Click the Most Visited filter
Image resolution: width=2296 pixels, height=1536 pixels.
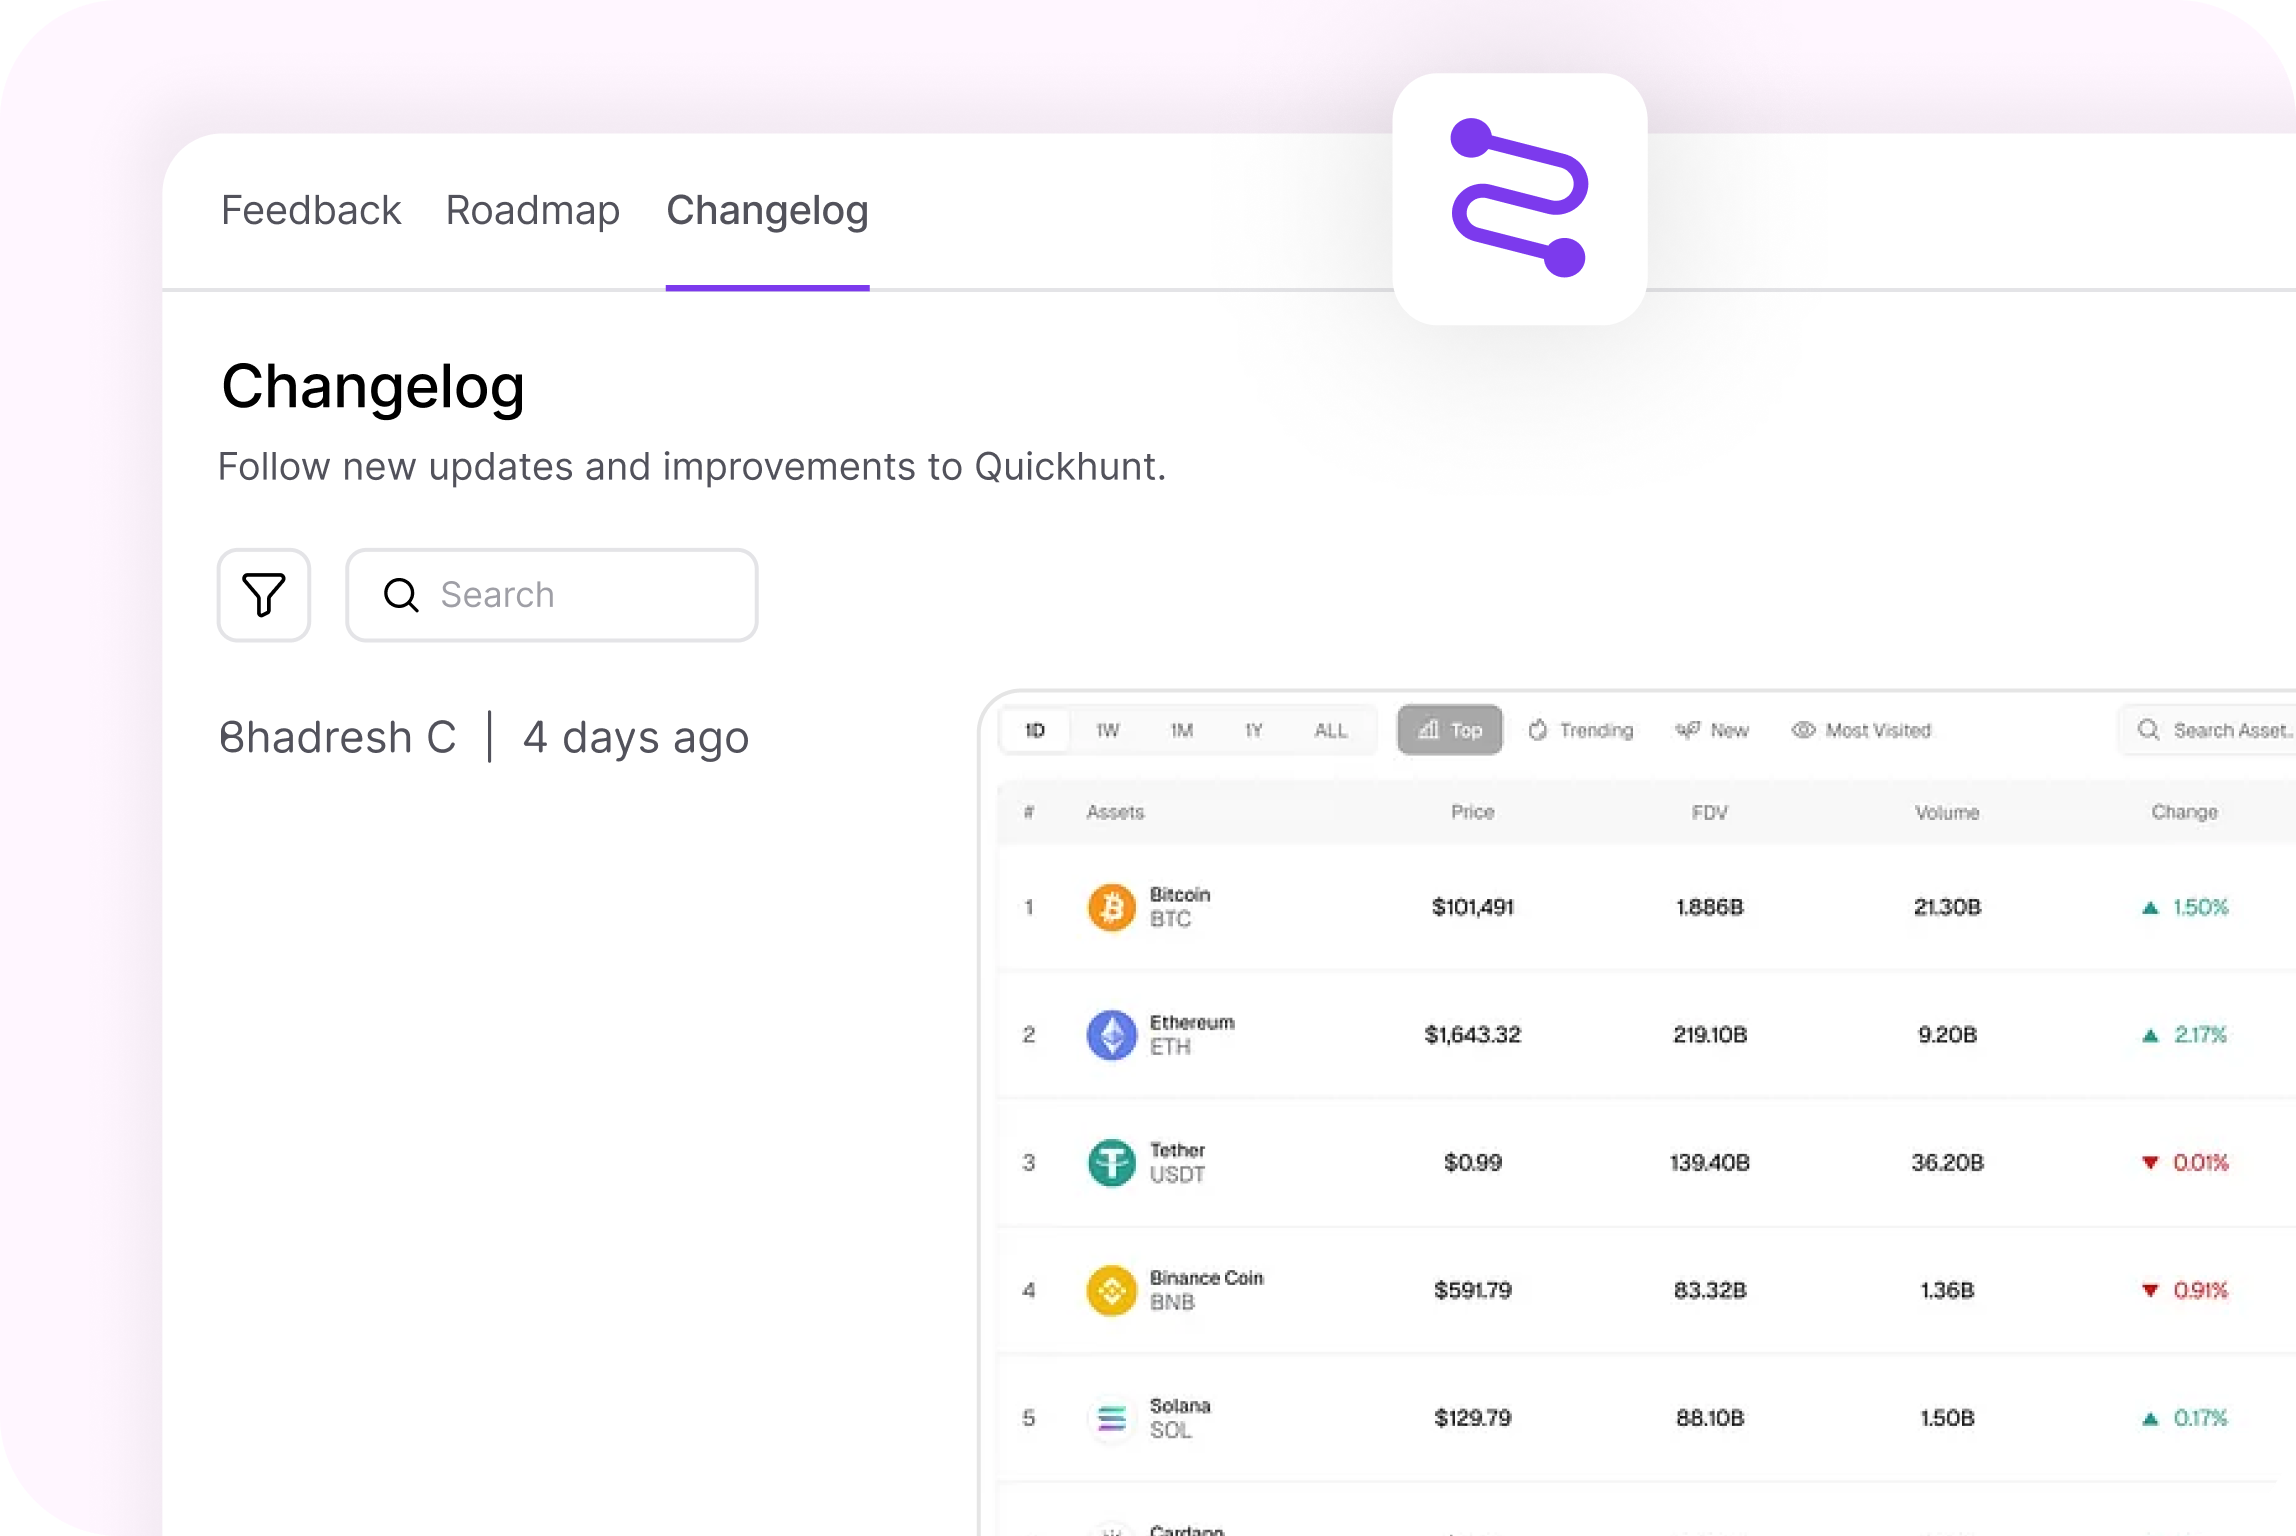1861,730
